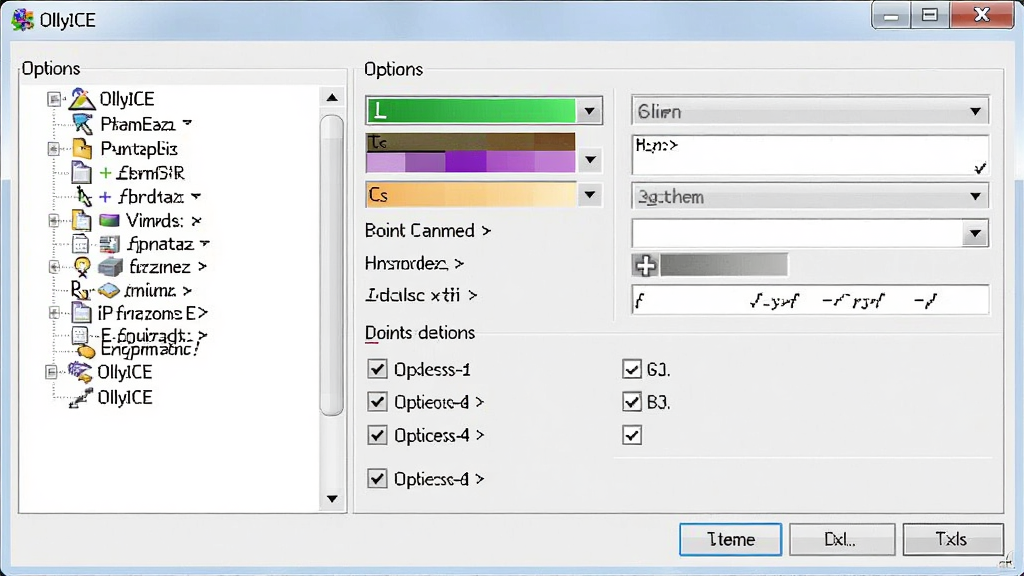Collapse the top OllyICE tree node
This screenshot has width=1024, height=576.
[x=54, y=99]
